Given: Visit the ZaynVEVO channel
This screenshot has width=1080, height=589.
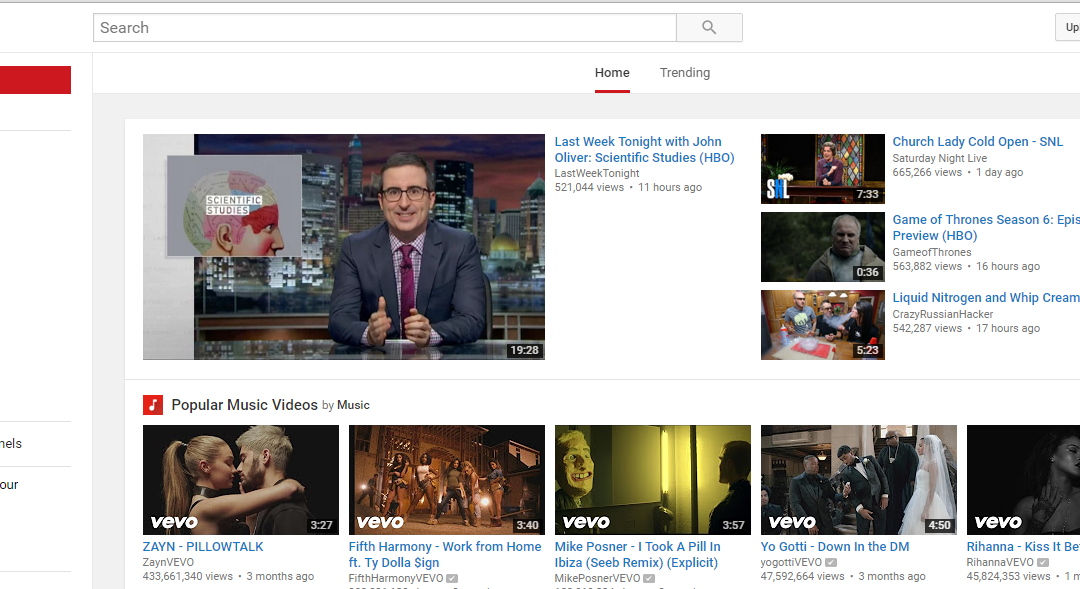Looking at the screenshot, I should pos(168,562).
